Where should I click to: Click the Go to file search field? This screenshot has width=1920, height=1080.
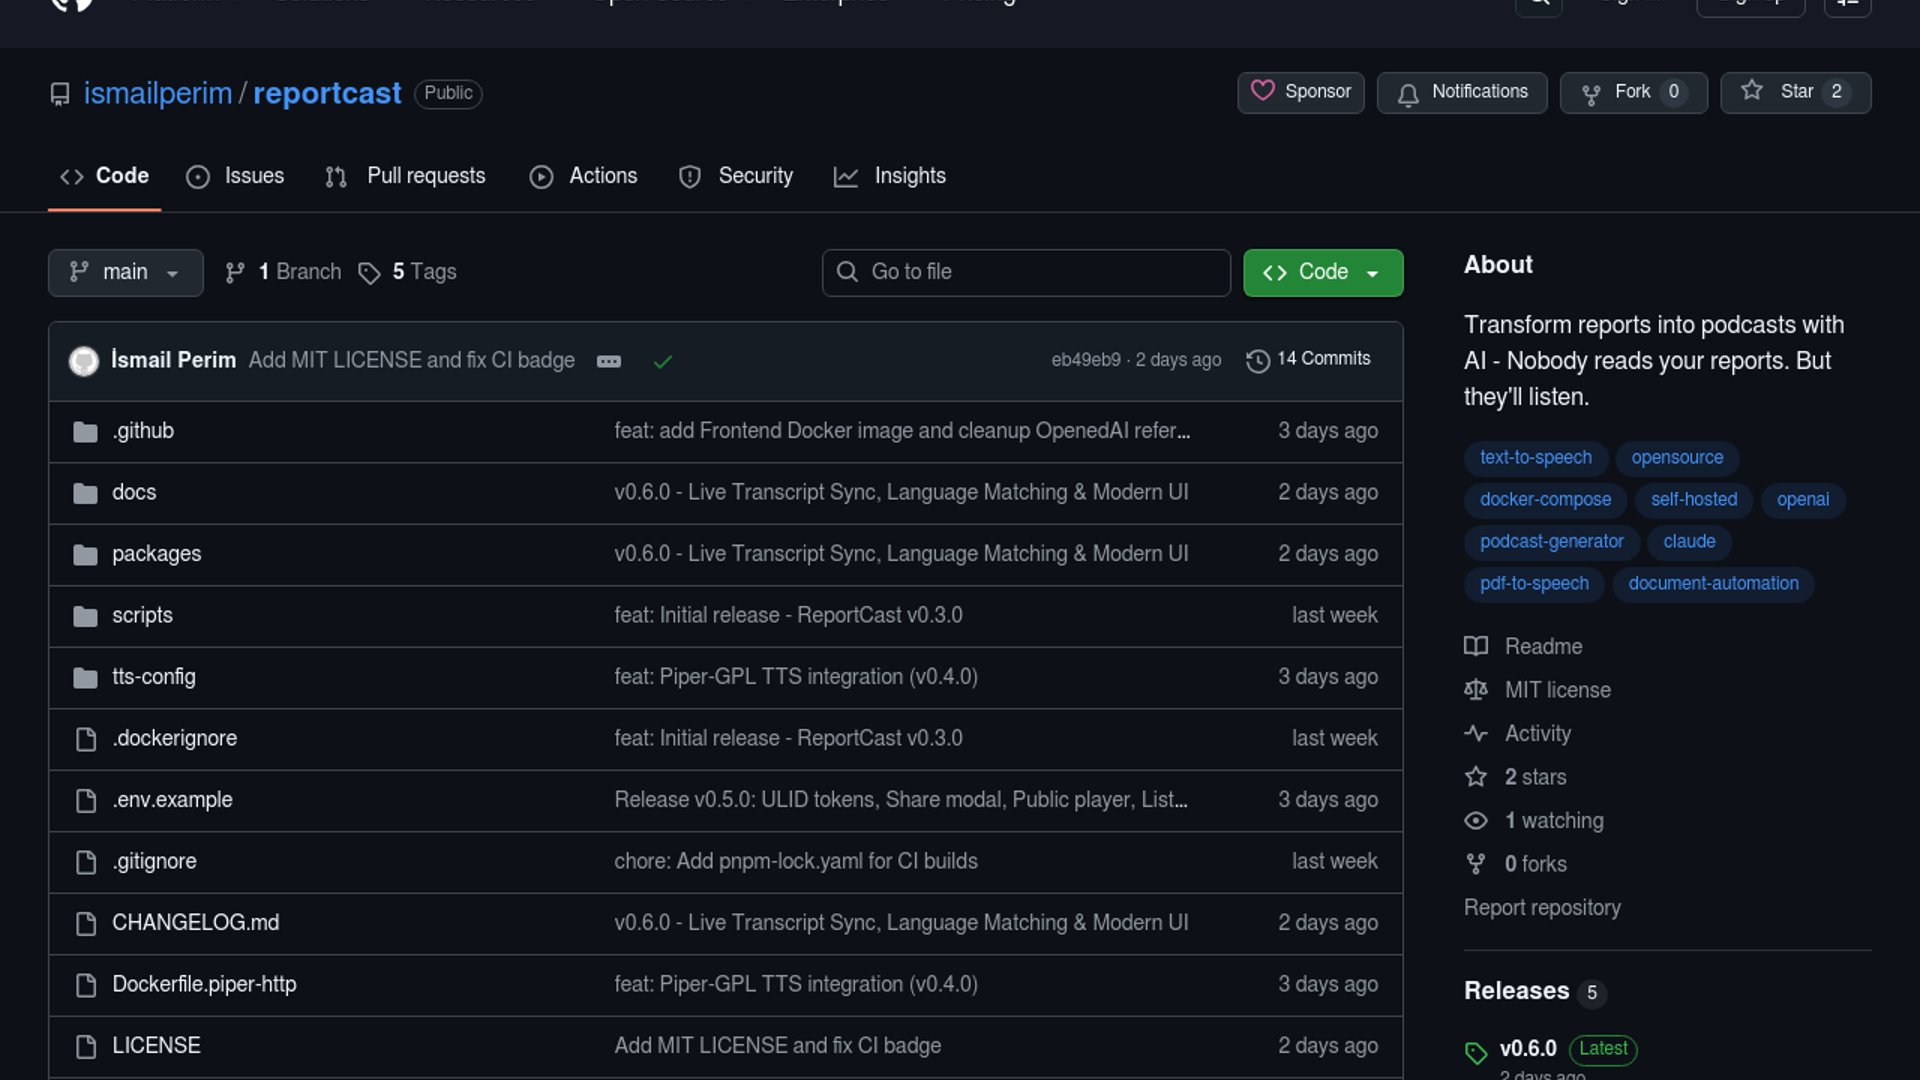click(x=1026, y=272)
